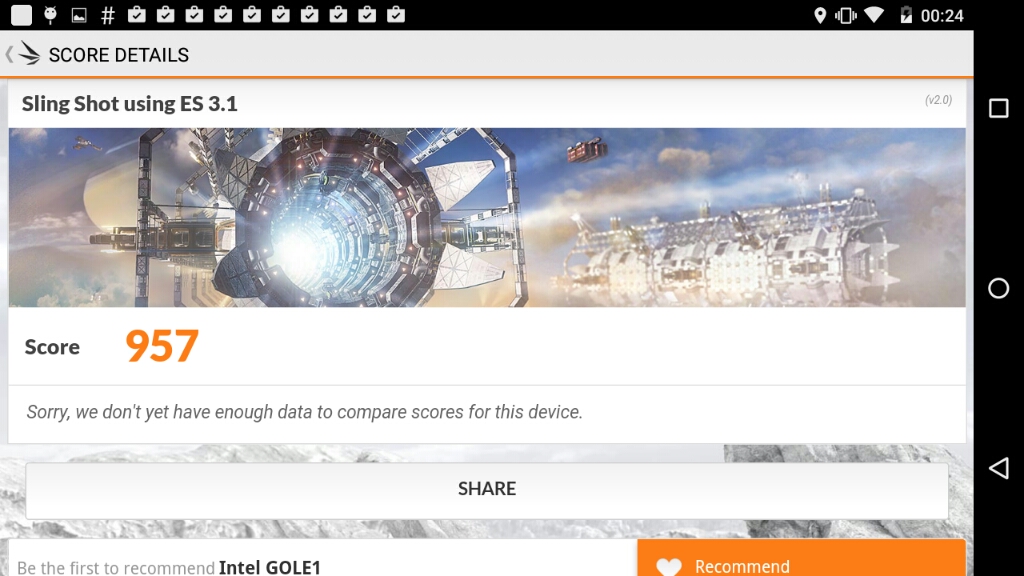Screen dimensions: 1024x576
Task: Open the hash symbol notification icon
Action: [108, 16]
